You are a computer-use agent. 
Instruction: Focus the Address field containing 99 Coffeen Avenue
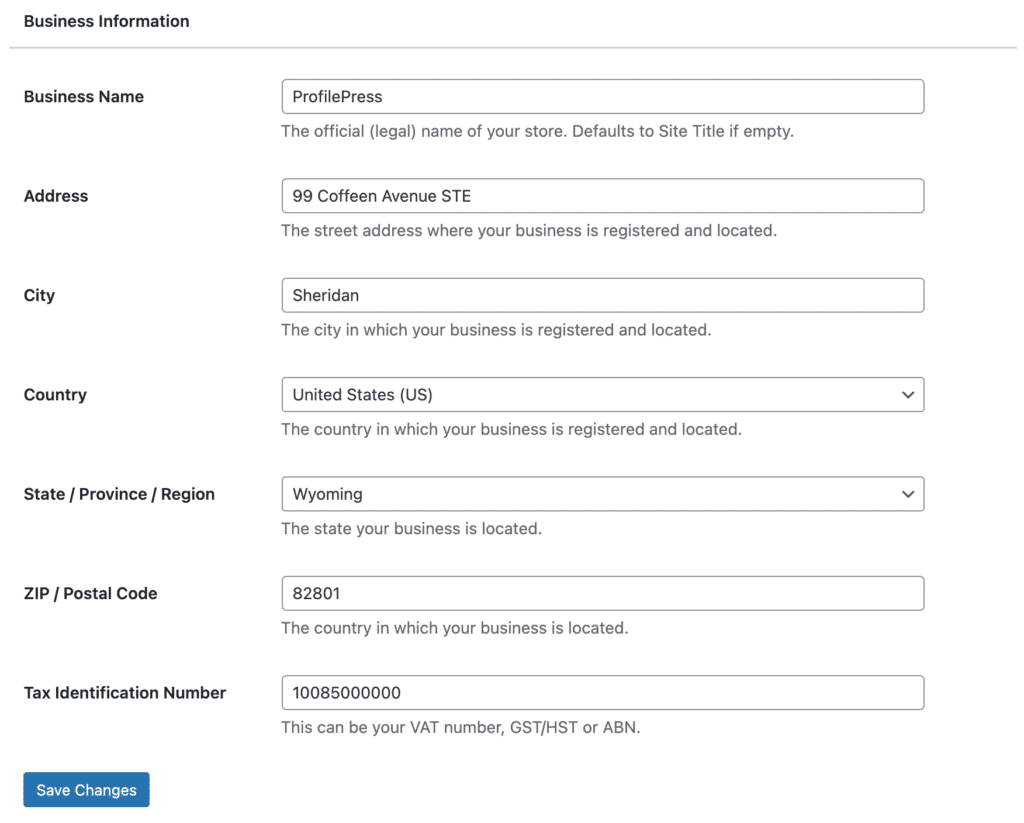pyautogui.click(x=602, y=196)
